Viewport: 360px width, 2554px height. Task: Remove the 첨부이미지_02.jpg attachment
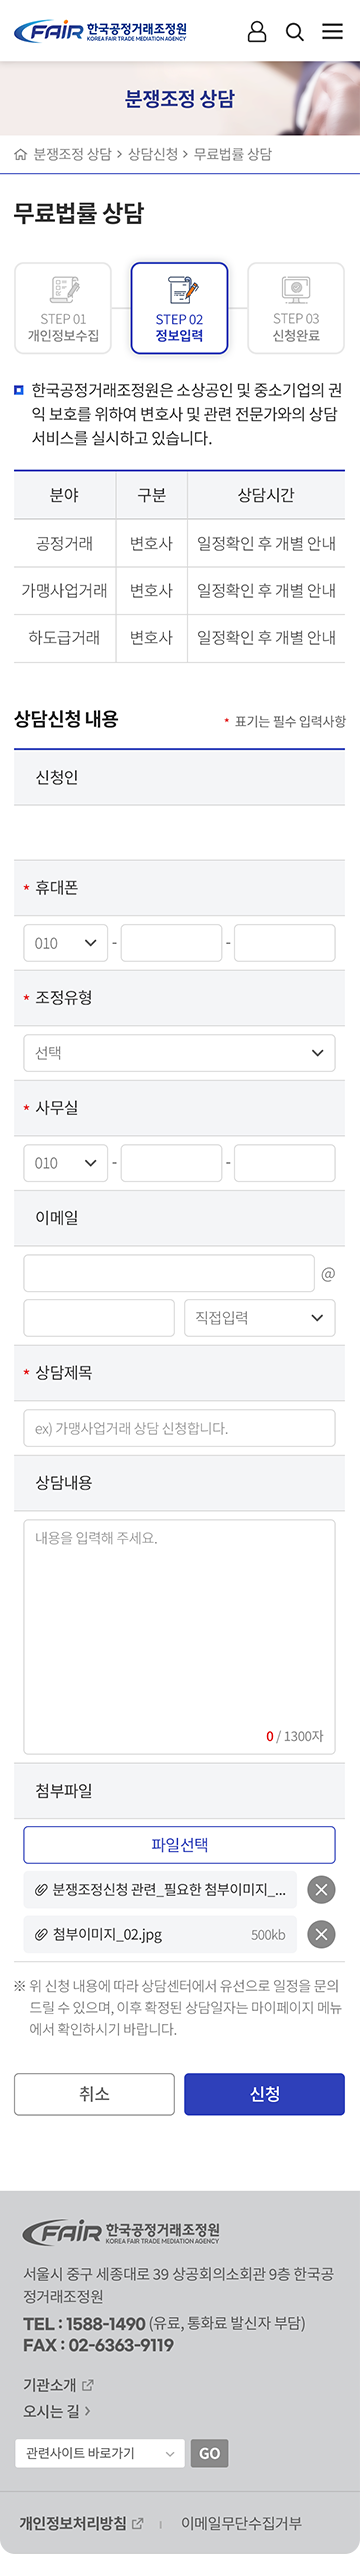tap(321, 1934)
